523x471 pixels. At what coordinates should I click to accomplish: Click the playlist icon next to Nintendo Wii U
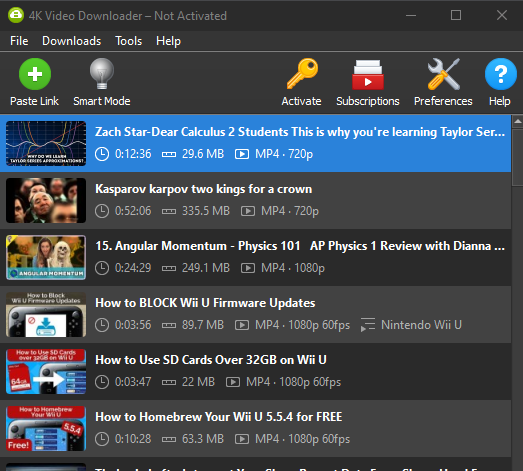click(x=368, y=325)
